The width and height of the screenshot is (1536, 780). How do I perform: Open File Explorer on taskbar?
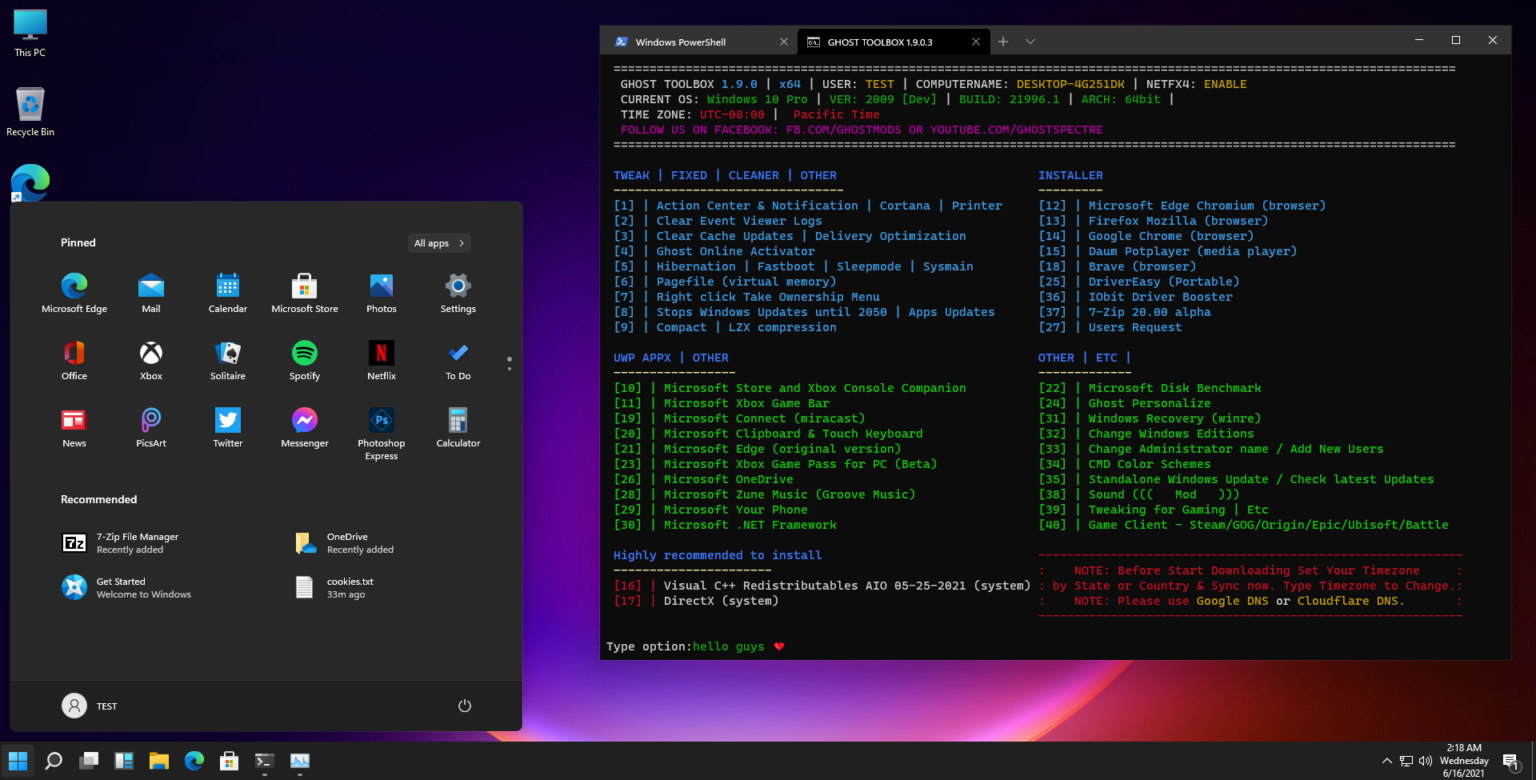click(x=159, y=761)
